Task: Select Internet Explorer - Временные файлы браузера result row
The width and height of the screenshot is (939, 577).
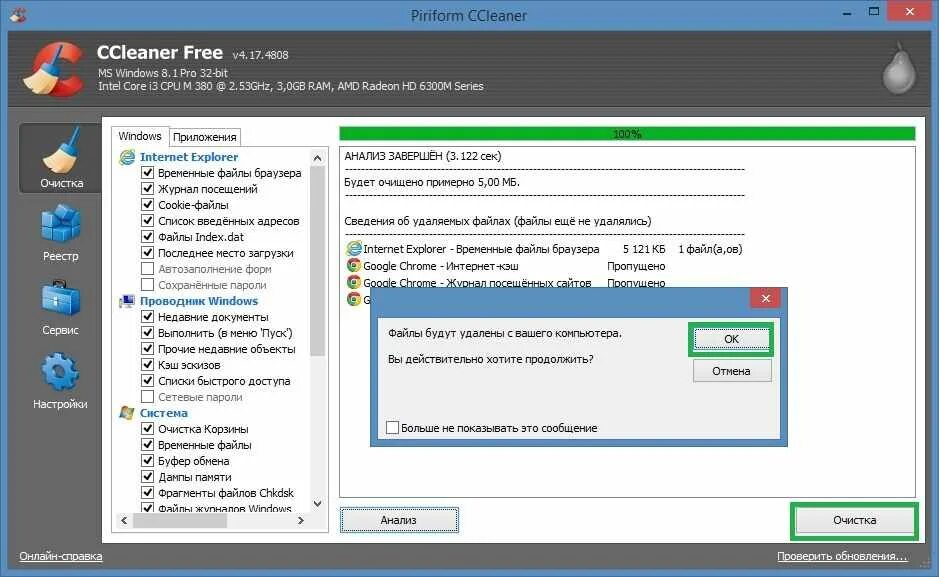Action: (544, 248)
